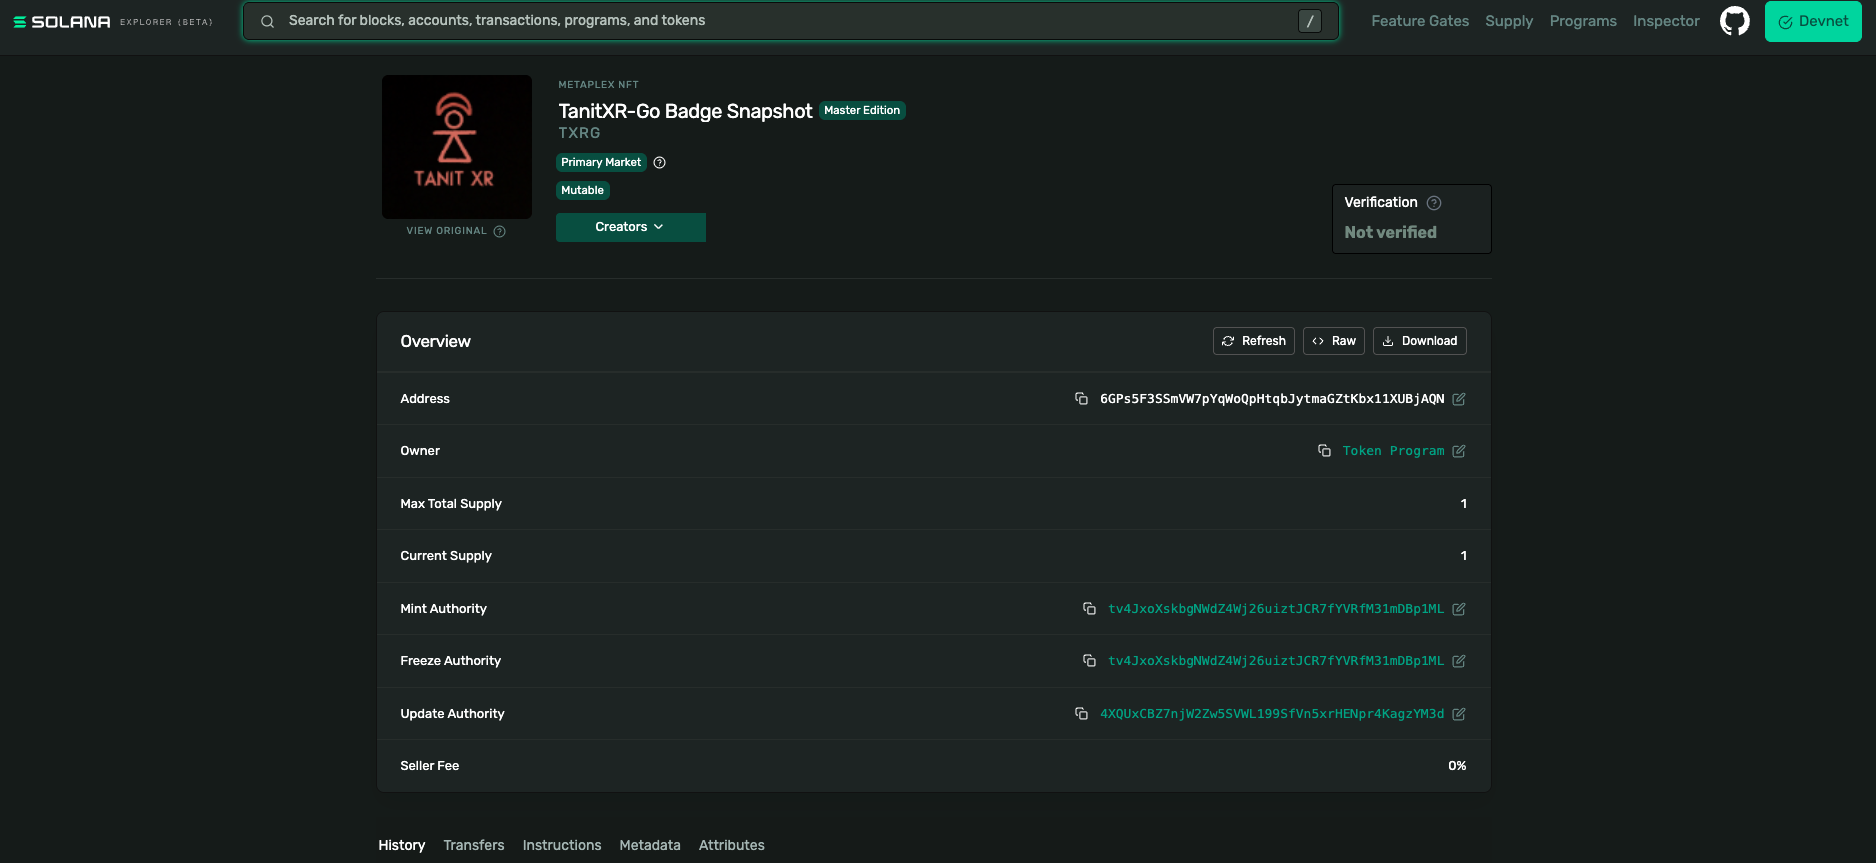
Task: Open the Devnet cluster selector
Action: tap(1813, 21)
